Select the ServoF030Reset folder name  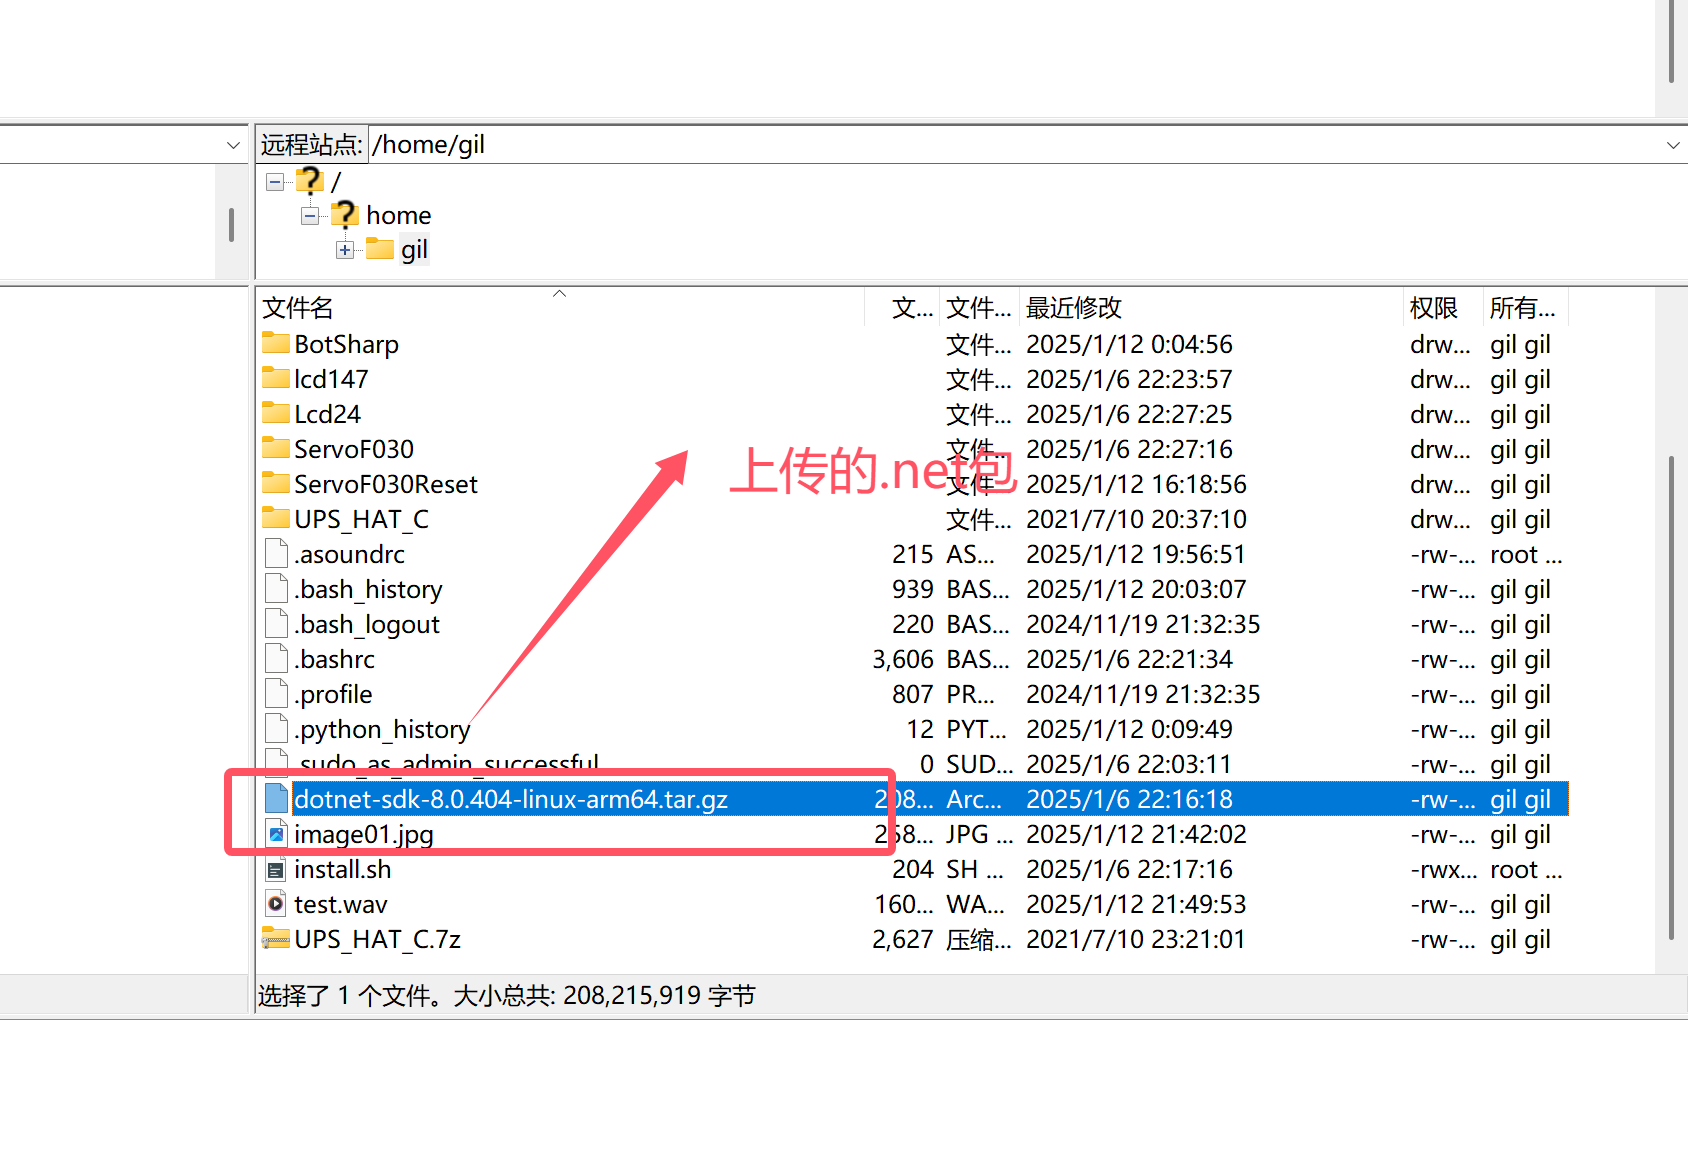coord(386,484)
